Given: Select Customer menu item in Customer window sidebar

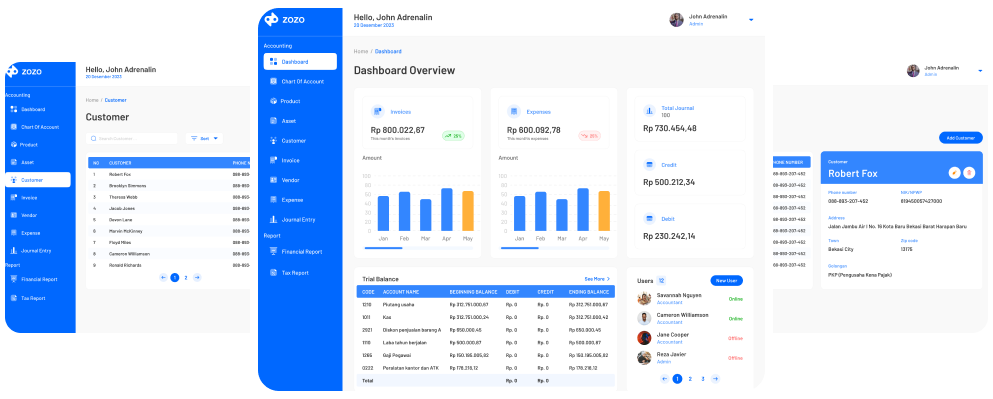Looking at the screenshot, I should click(37, 180).
